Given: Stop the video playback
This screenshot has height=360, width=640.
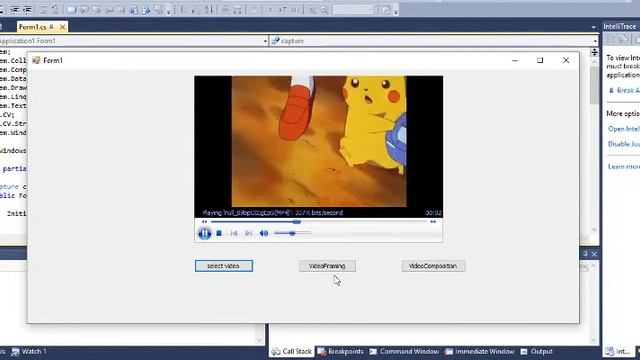Looking at the screenshot, I should click(219, 233).
